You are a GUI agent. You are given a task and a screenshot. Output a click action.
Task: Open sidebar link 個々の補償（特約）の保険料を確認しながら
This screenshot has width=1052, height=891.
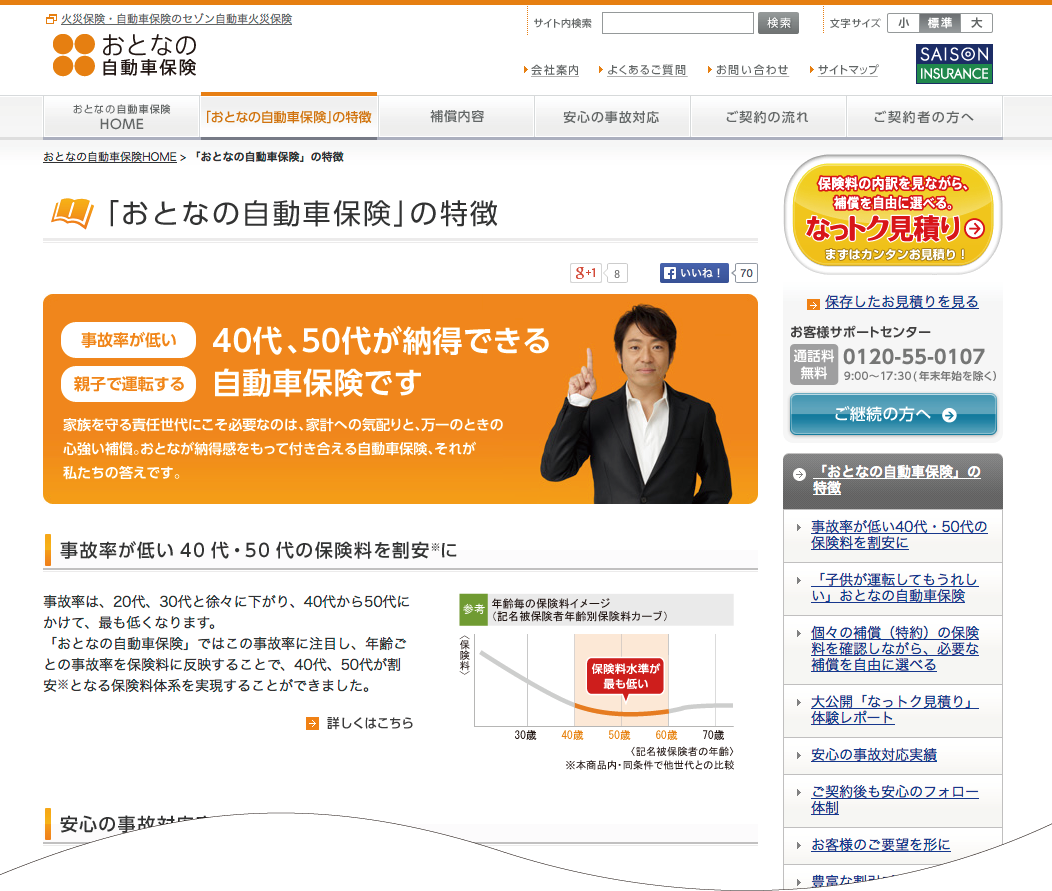click(895, 649)
